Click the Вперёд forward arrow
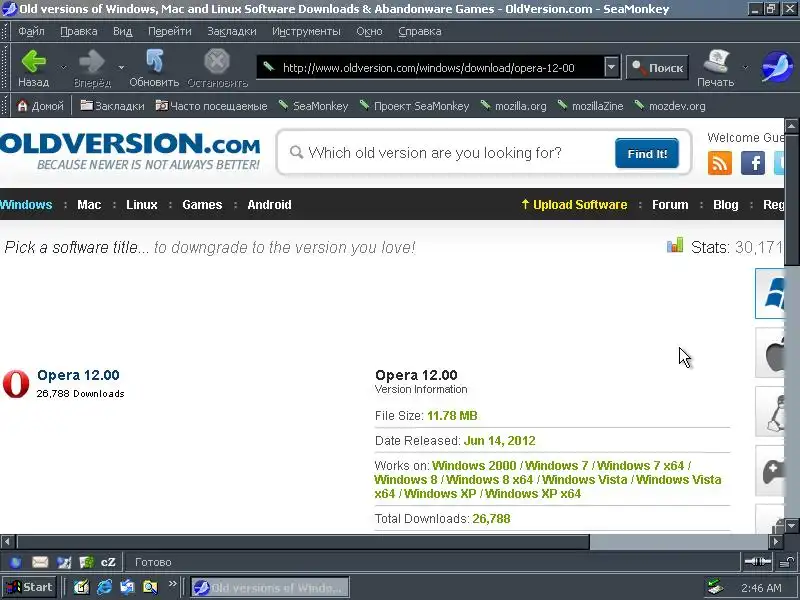The height and width of the screenshot is (600, 800). 92,68
